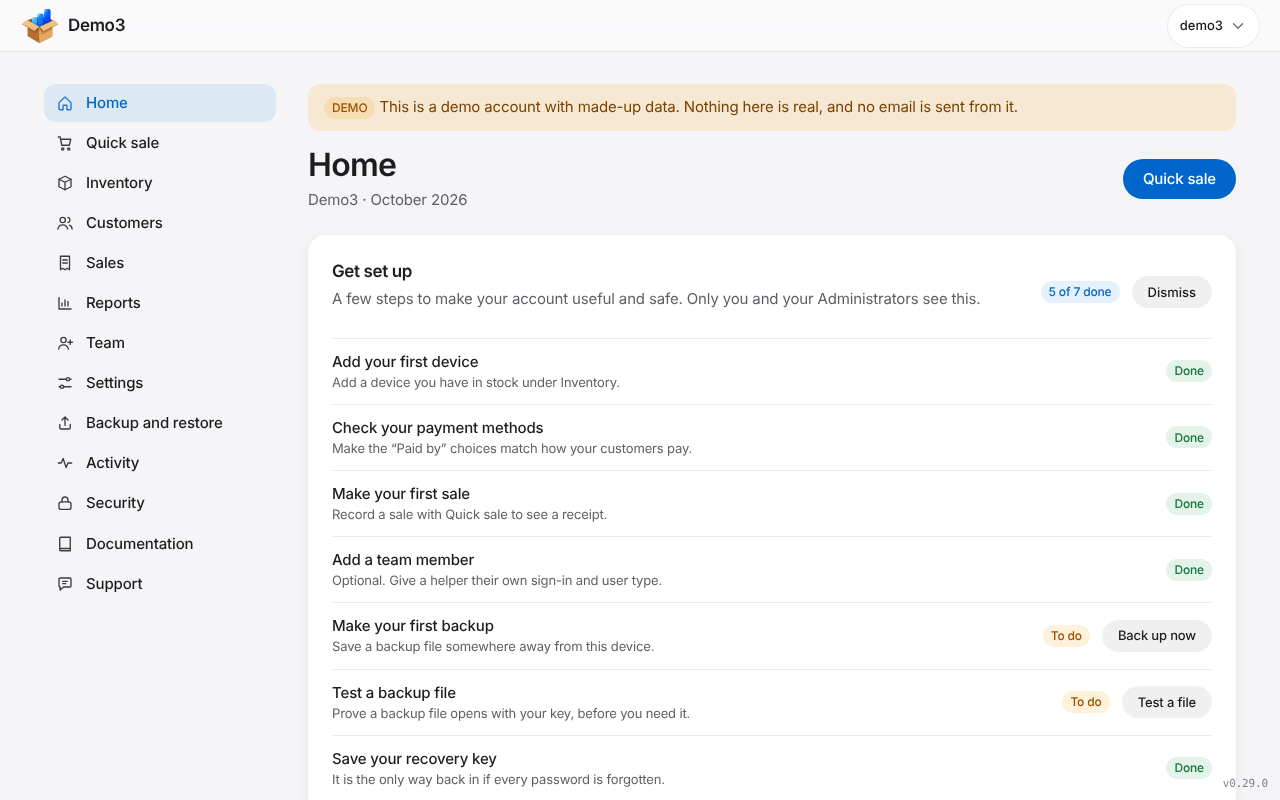1280x800 pixels.
Task: Click the Quick sale cart icon
Action: (65, 143)
